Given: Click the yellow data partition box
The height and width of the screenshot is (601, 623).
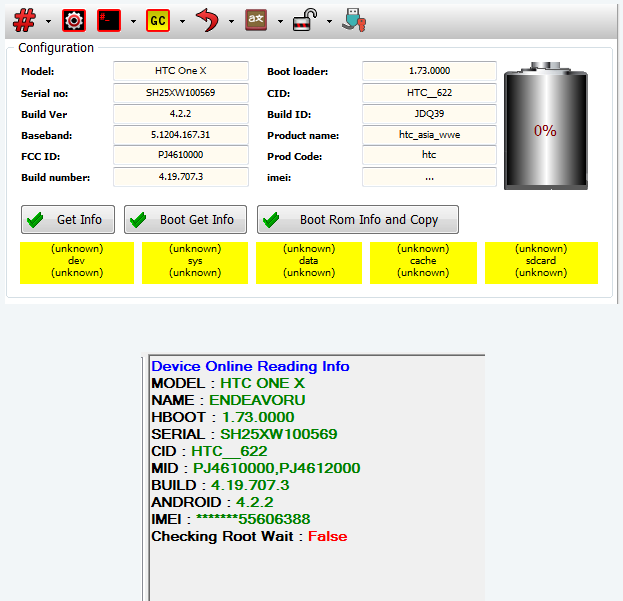Looking at the screenshot, I should [x=309, y=263].
